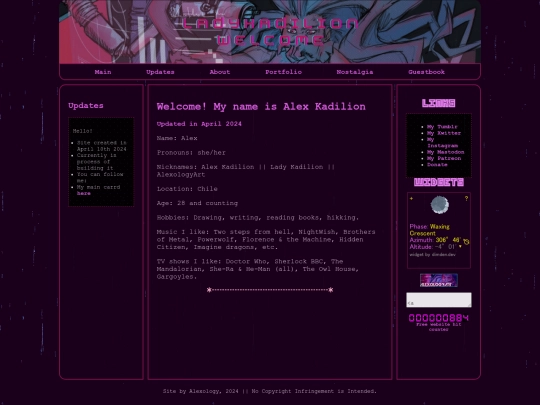Open the 'widget by dimden.dev' credit link
This screenshot has height=405, width=540.
(433, 255)
